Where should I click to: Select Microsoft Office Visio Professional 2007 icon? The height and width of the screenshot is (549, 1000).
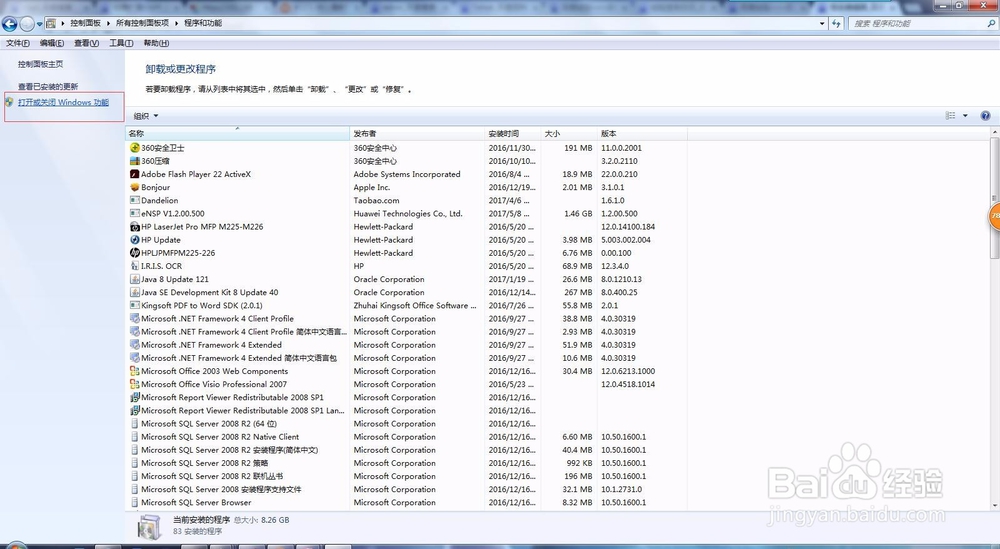(135, 384)
